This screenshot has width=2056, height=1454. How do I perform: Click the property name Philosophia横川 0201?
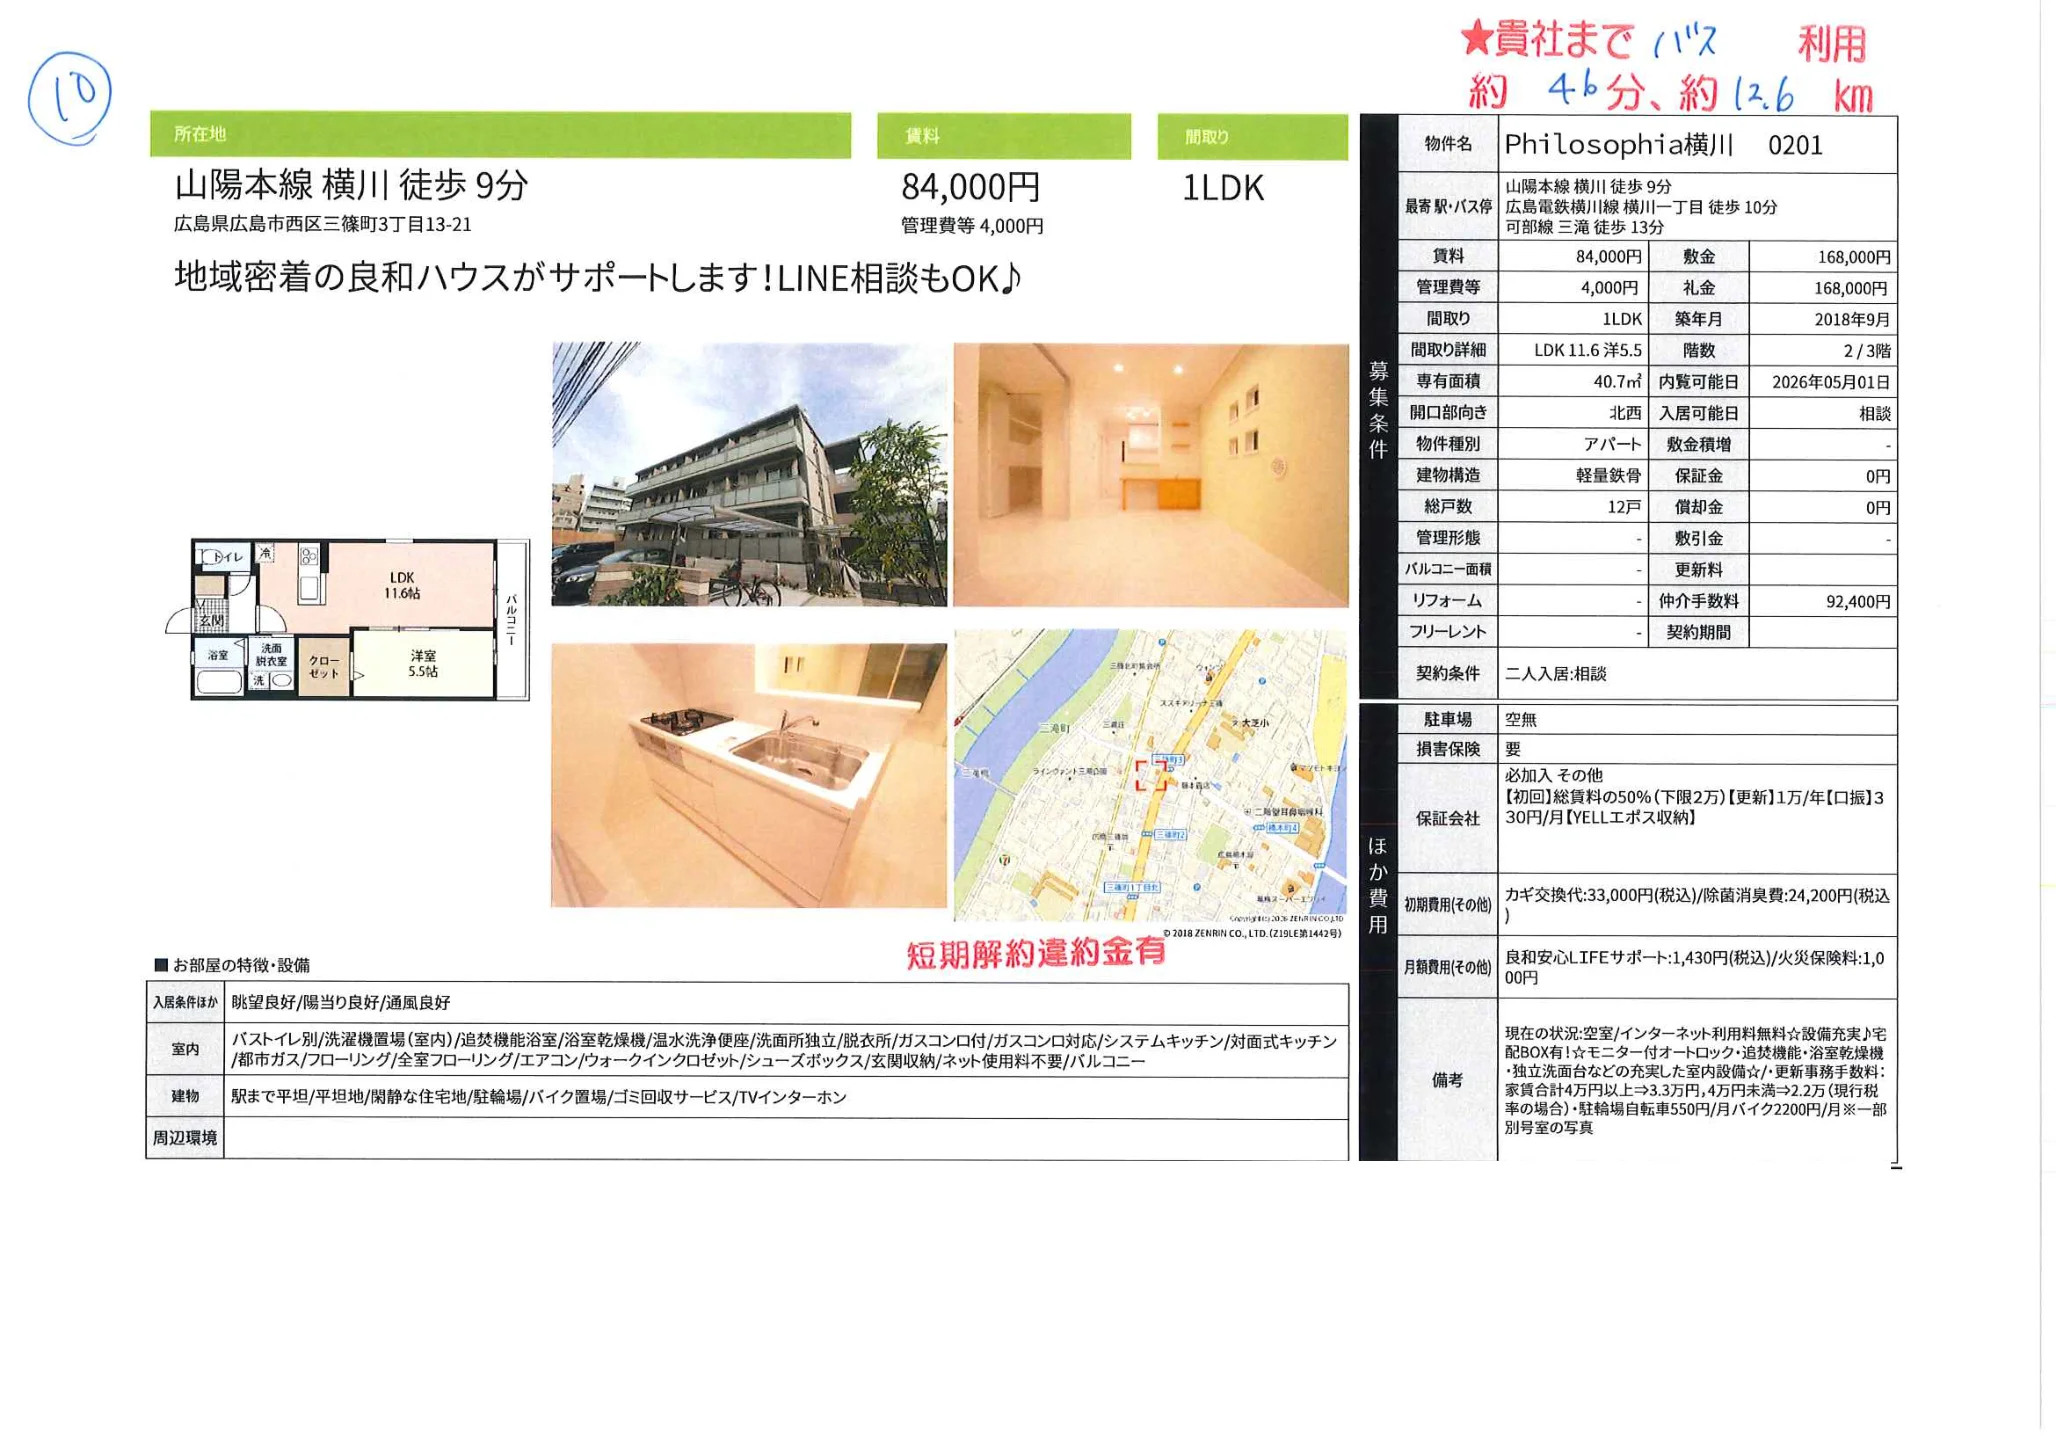[1664, 145]
